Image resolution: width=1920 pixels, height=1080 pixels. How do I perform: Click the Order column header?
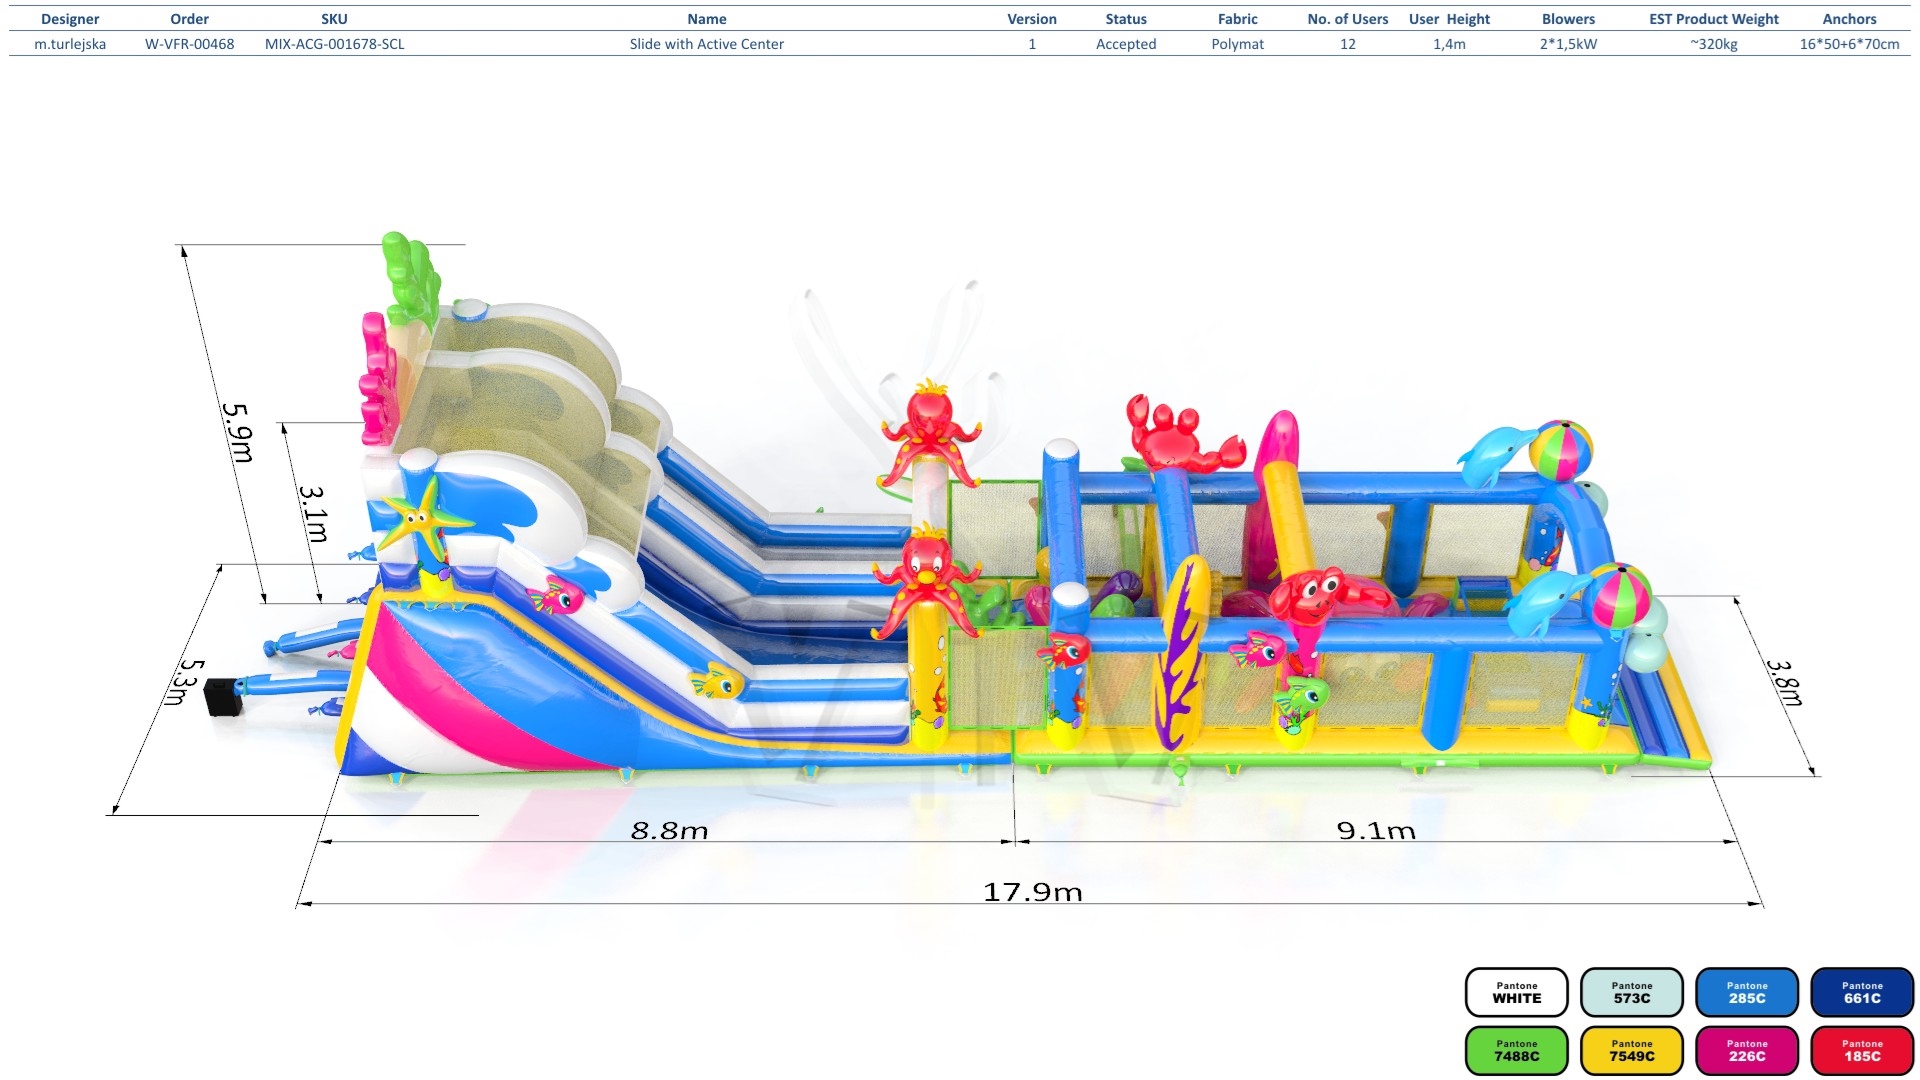190,19
